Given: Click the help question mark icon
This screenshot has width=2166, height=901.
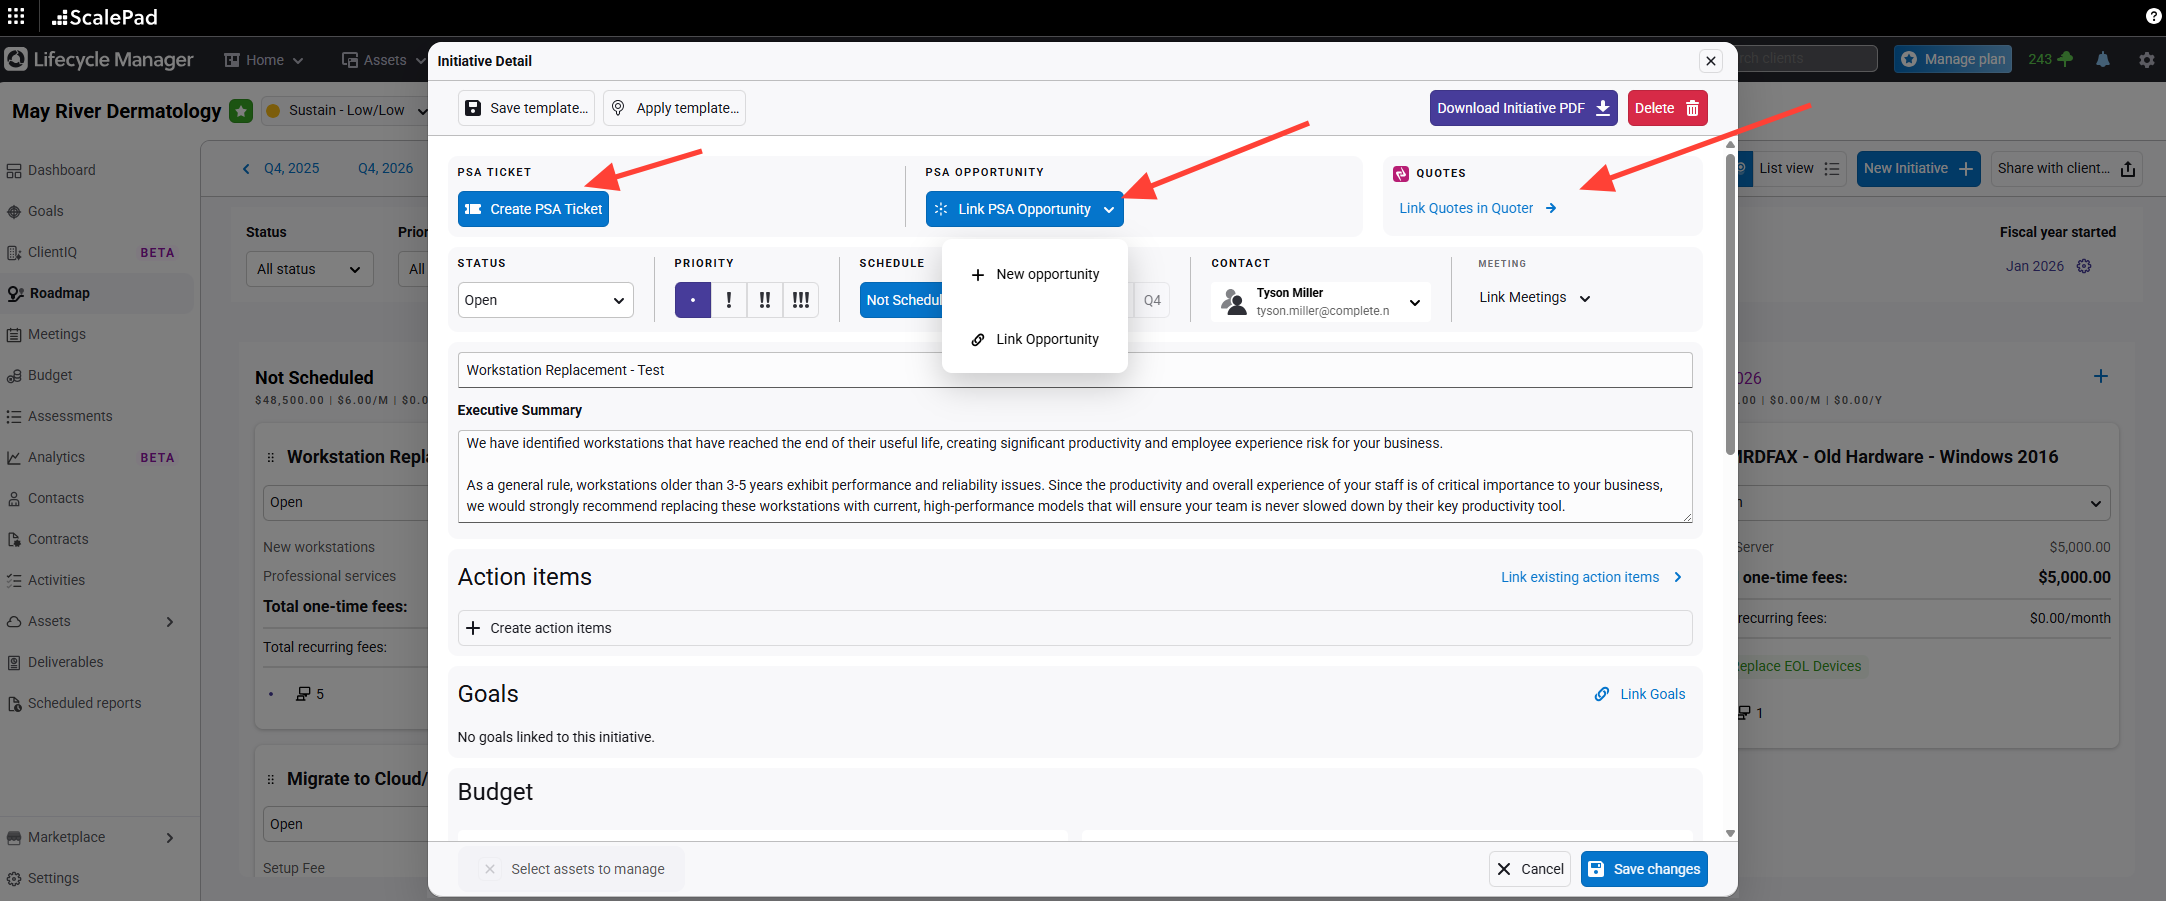Looking at the screenshot, I should [2153, 16].
